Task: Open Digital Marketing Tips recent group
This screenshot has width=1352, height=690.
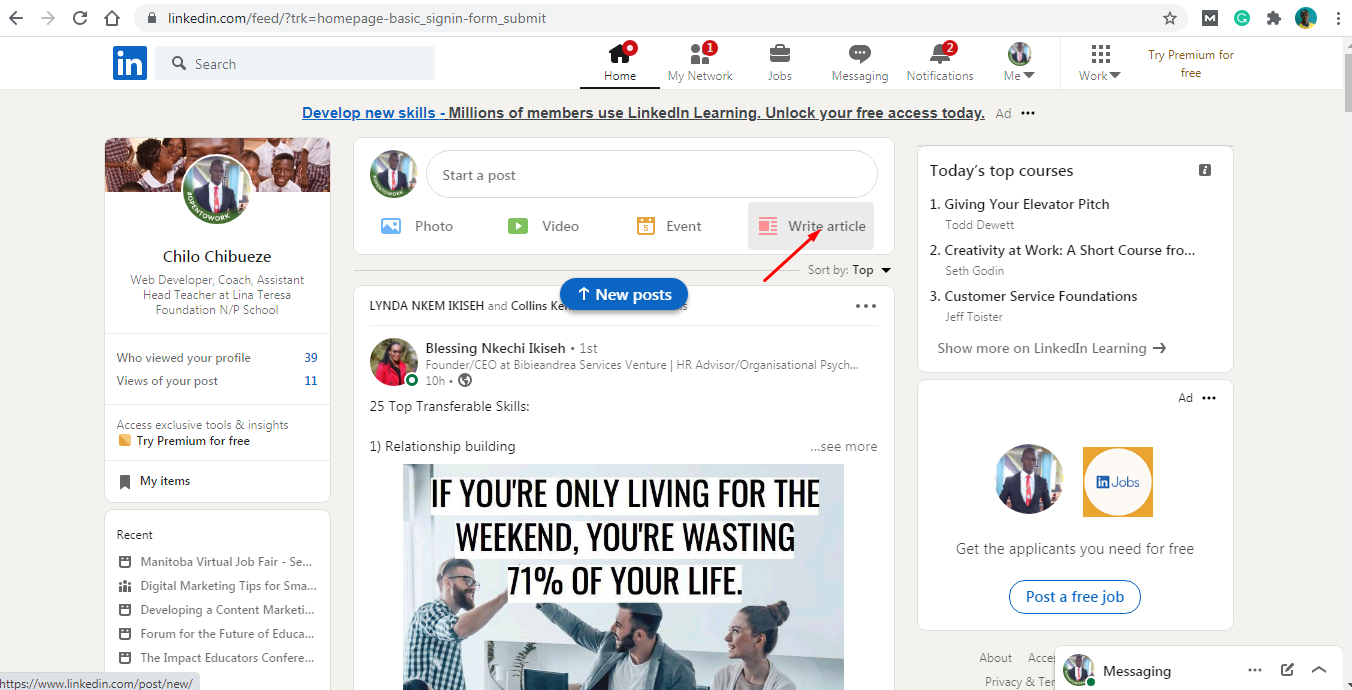Action: pos(216,586)
